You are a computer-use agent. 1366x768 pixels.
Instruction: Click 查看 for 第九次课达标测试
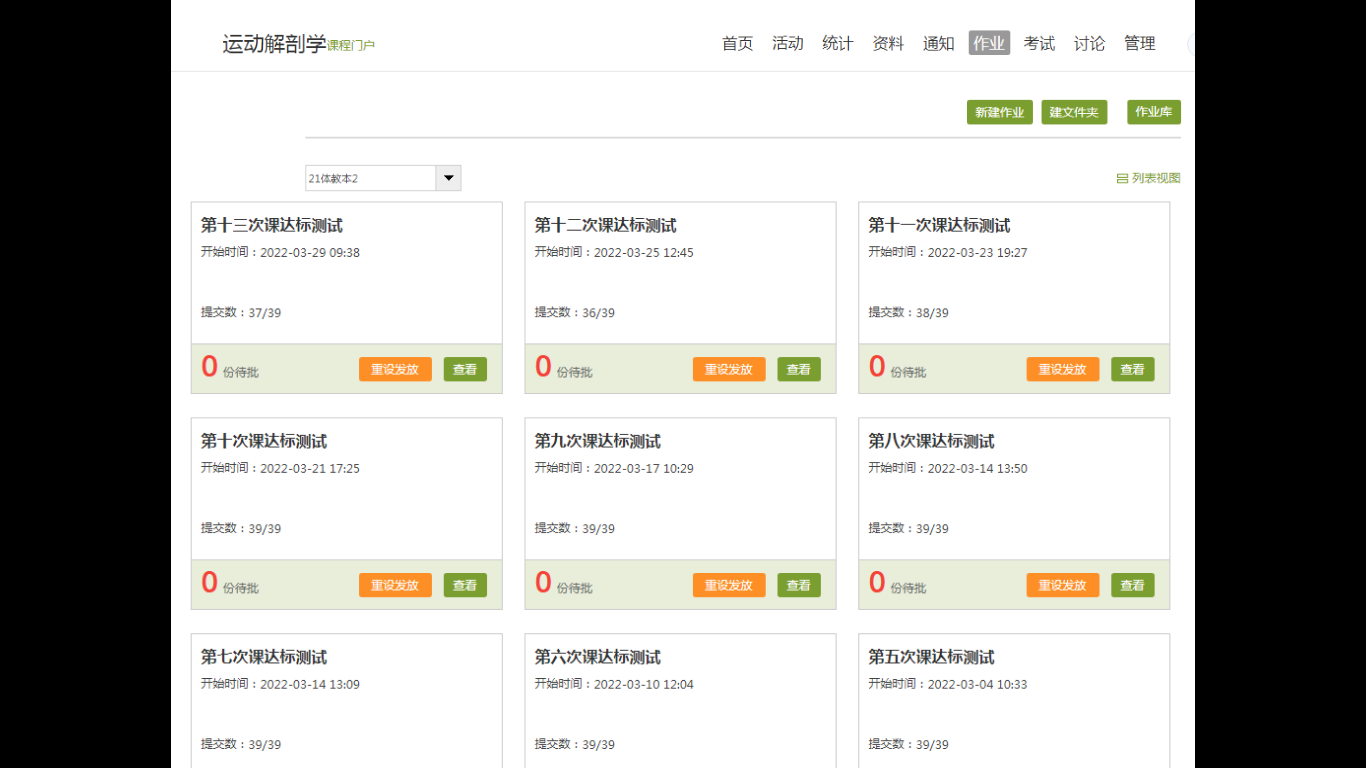(798, 585)
